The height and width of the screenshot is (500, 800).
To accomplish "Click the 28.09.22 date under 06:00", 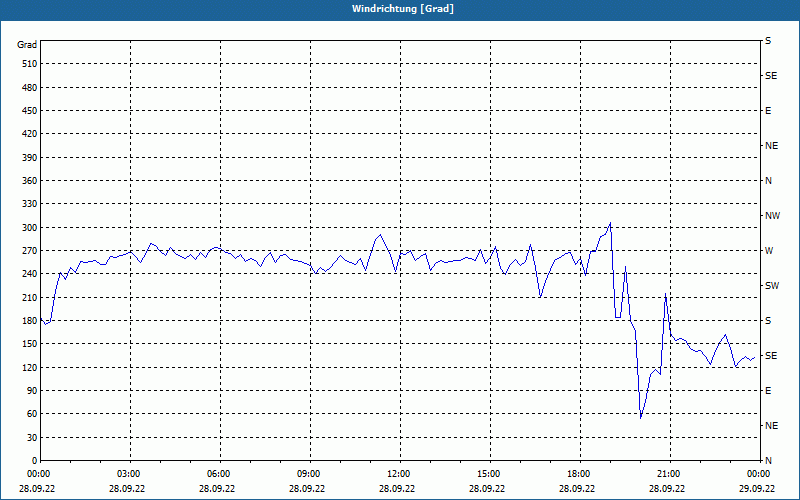I will [217, 489].
